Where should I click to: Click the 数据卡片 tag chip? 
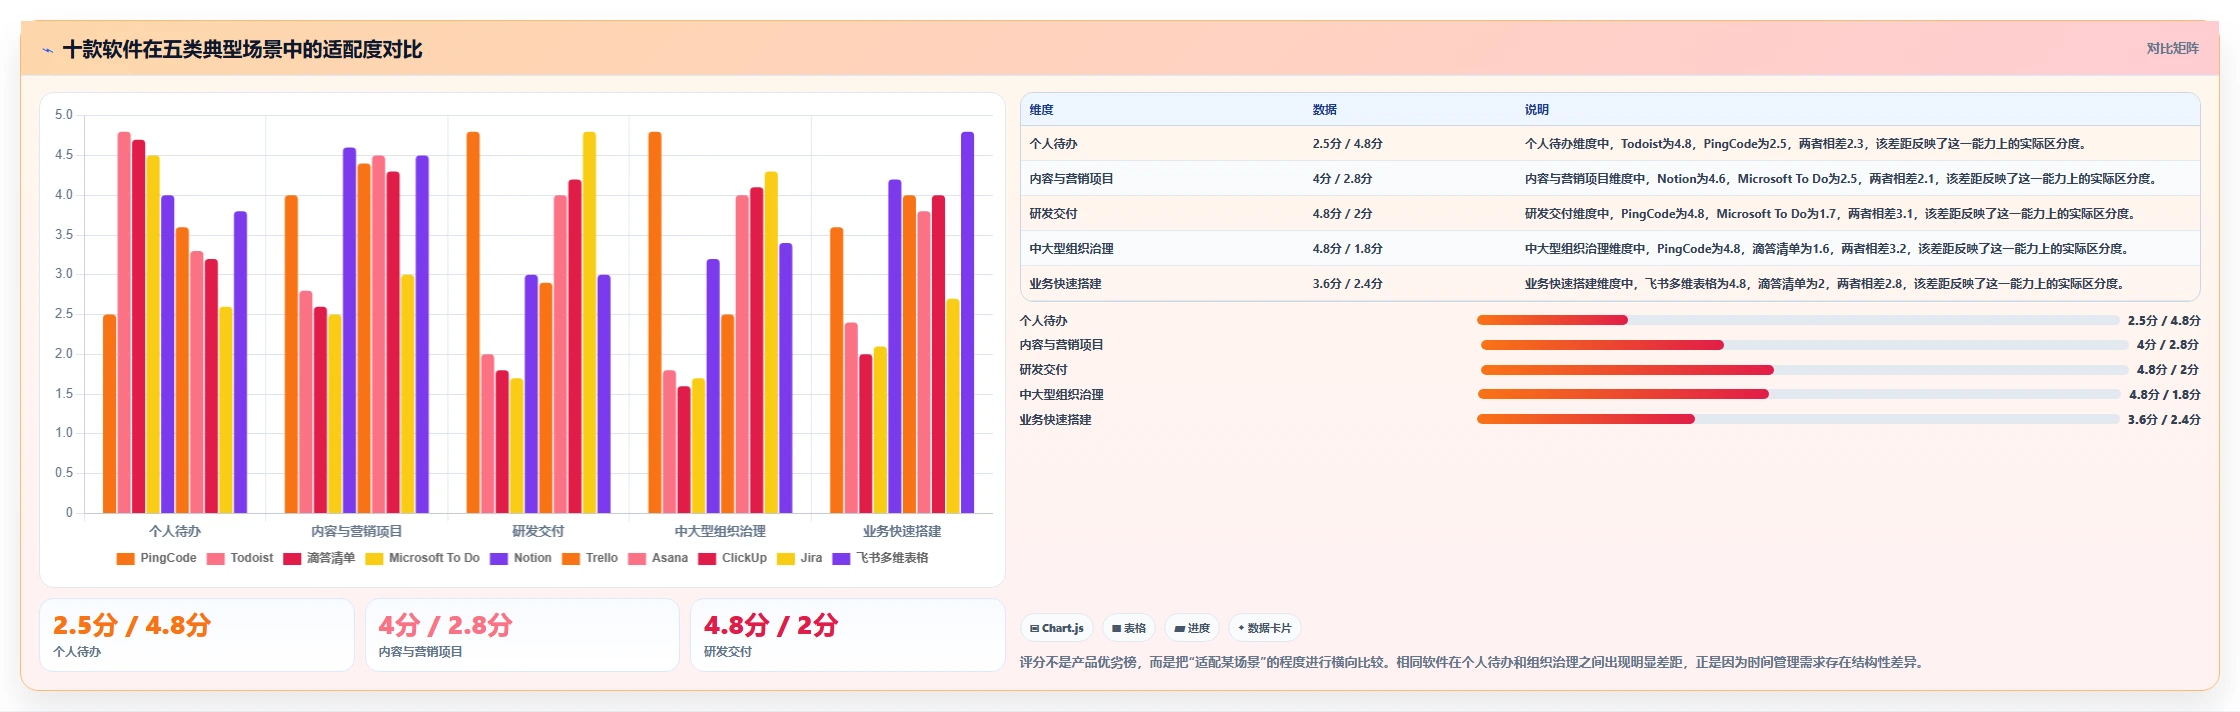pyautogui.click(x=1265, y=628)
